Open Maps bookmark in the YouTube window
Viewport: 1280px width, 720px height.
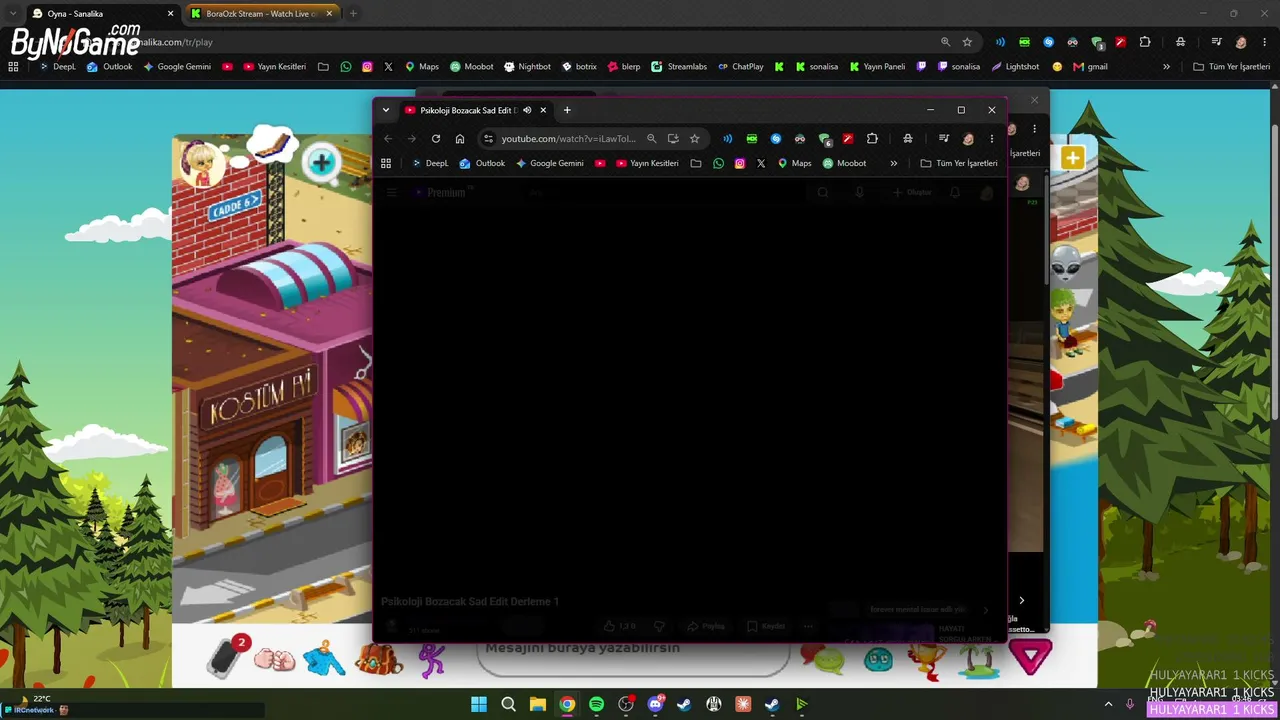click(x=794, y=163)
